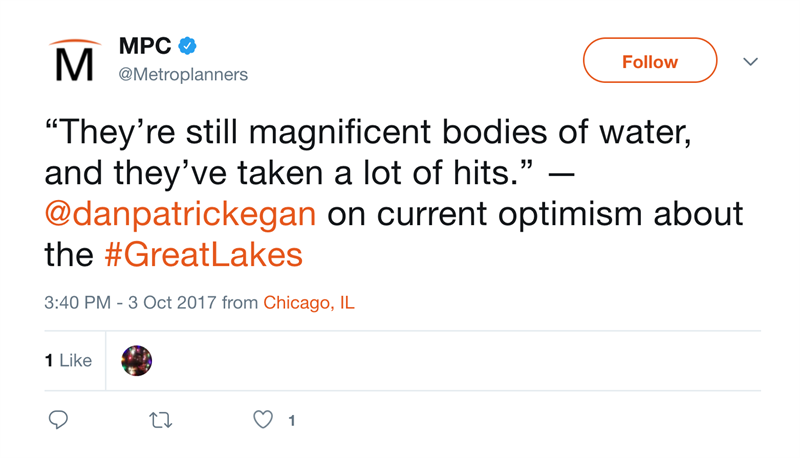Image resolution: width=800 pixels, height=458 pixels.
Task: Click the liker's profile thumbnail
Action: 136,360
